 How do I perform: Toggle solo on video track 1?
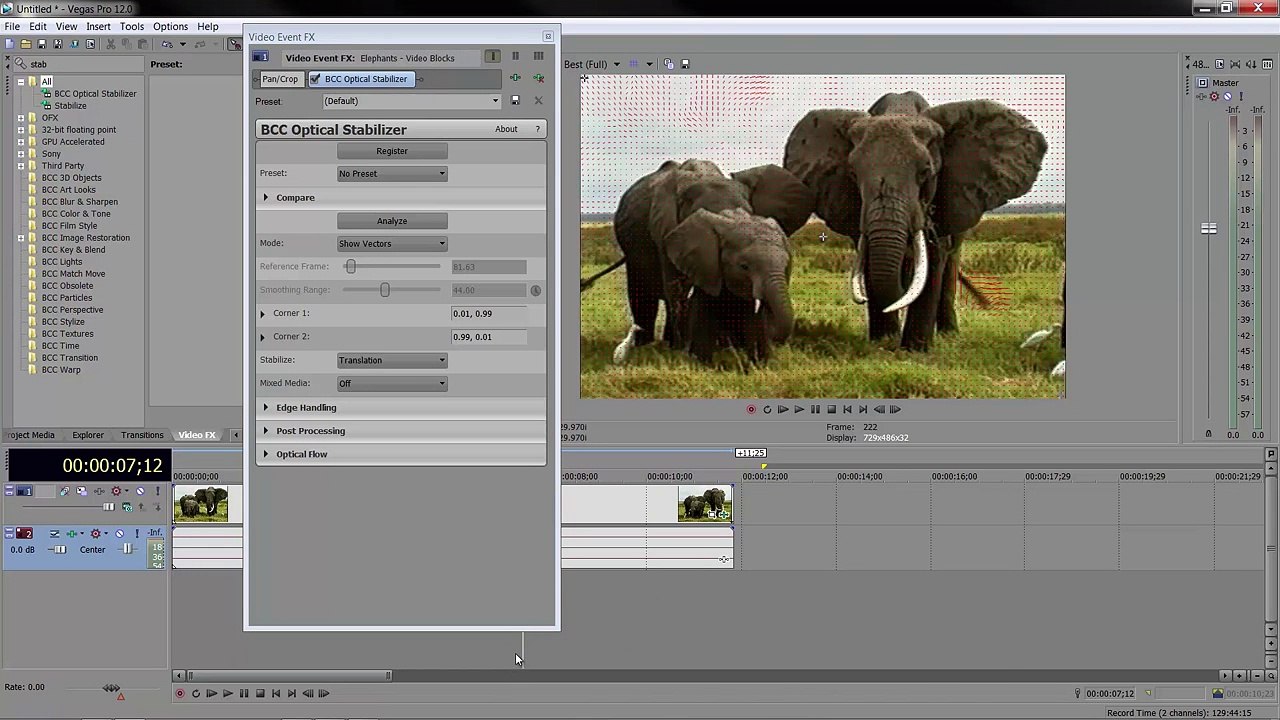(x=158, y=491)
